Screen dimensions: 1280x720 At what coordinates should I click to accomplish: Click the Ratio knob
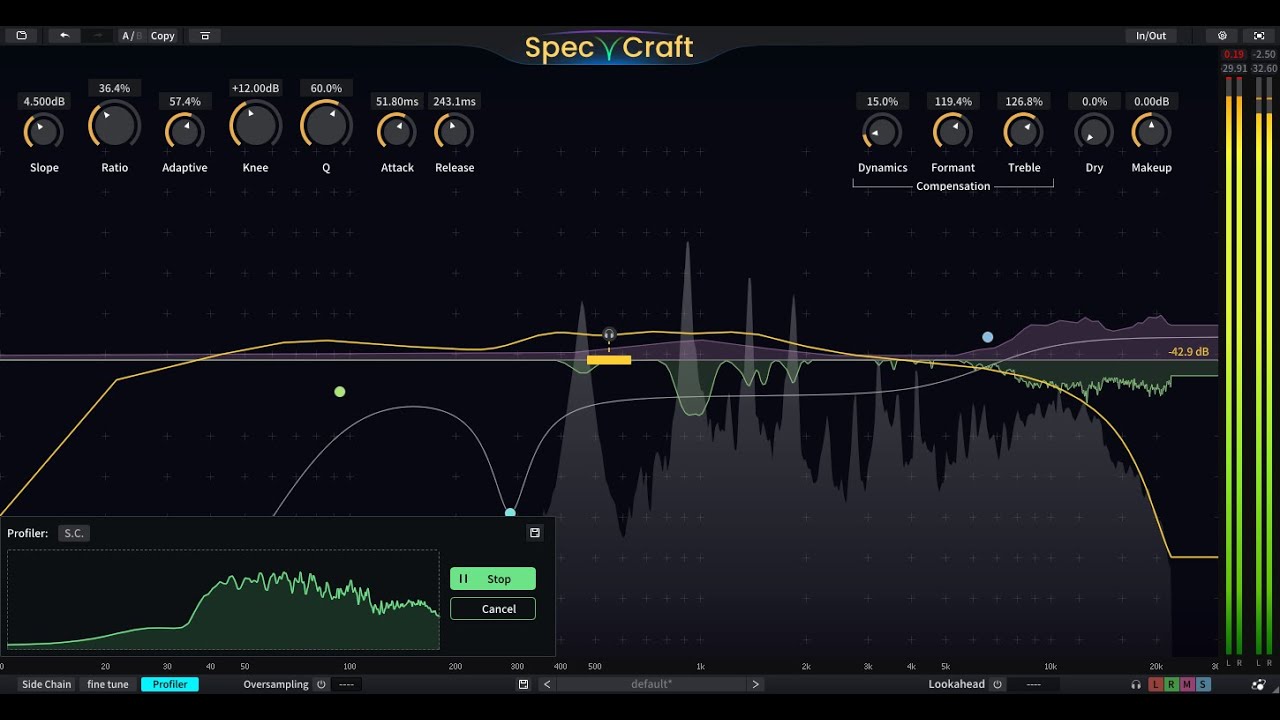[115, 126]
